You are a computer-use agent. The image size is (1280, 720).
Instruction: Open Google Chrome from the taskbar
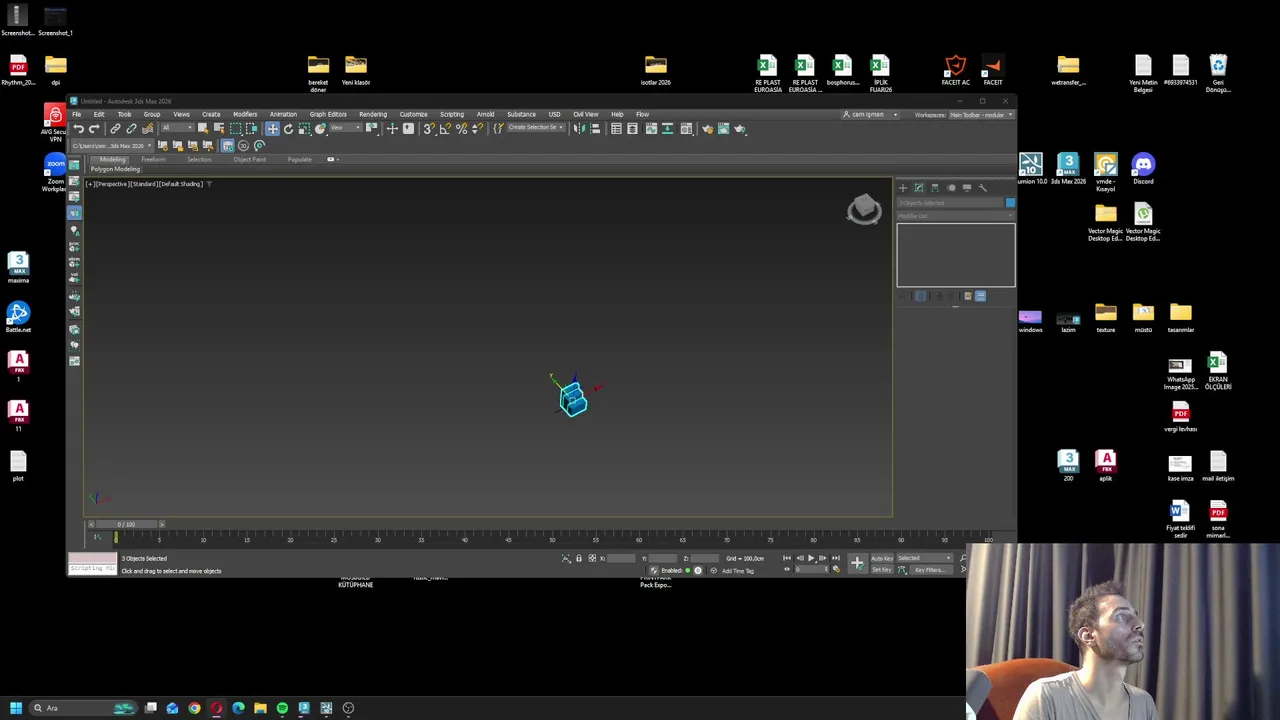pos(194,708)
